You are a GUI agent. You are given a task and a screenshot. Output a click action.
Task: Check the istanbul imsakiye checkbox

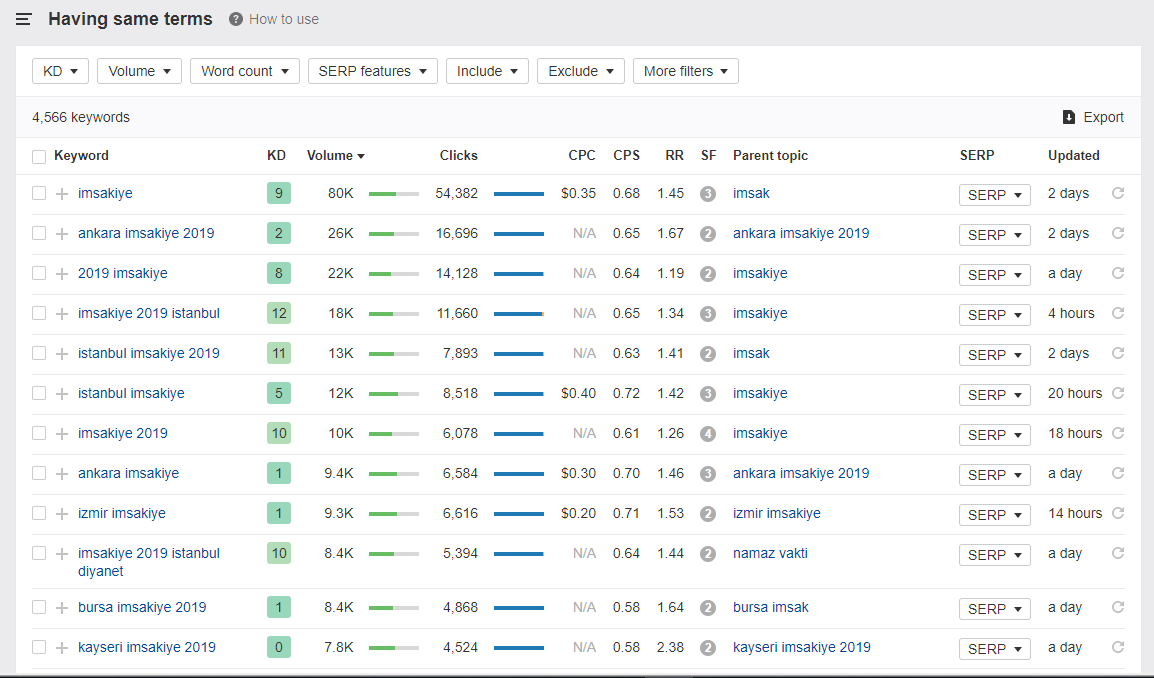tap(39, 393)
